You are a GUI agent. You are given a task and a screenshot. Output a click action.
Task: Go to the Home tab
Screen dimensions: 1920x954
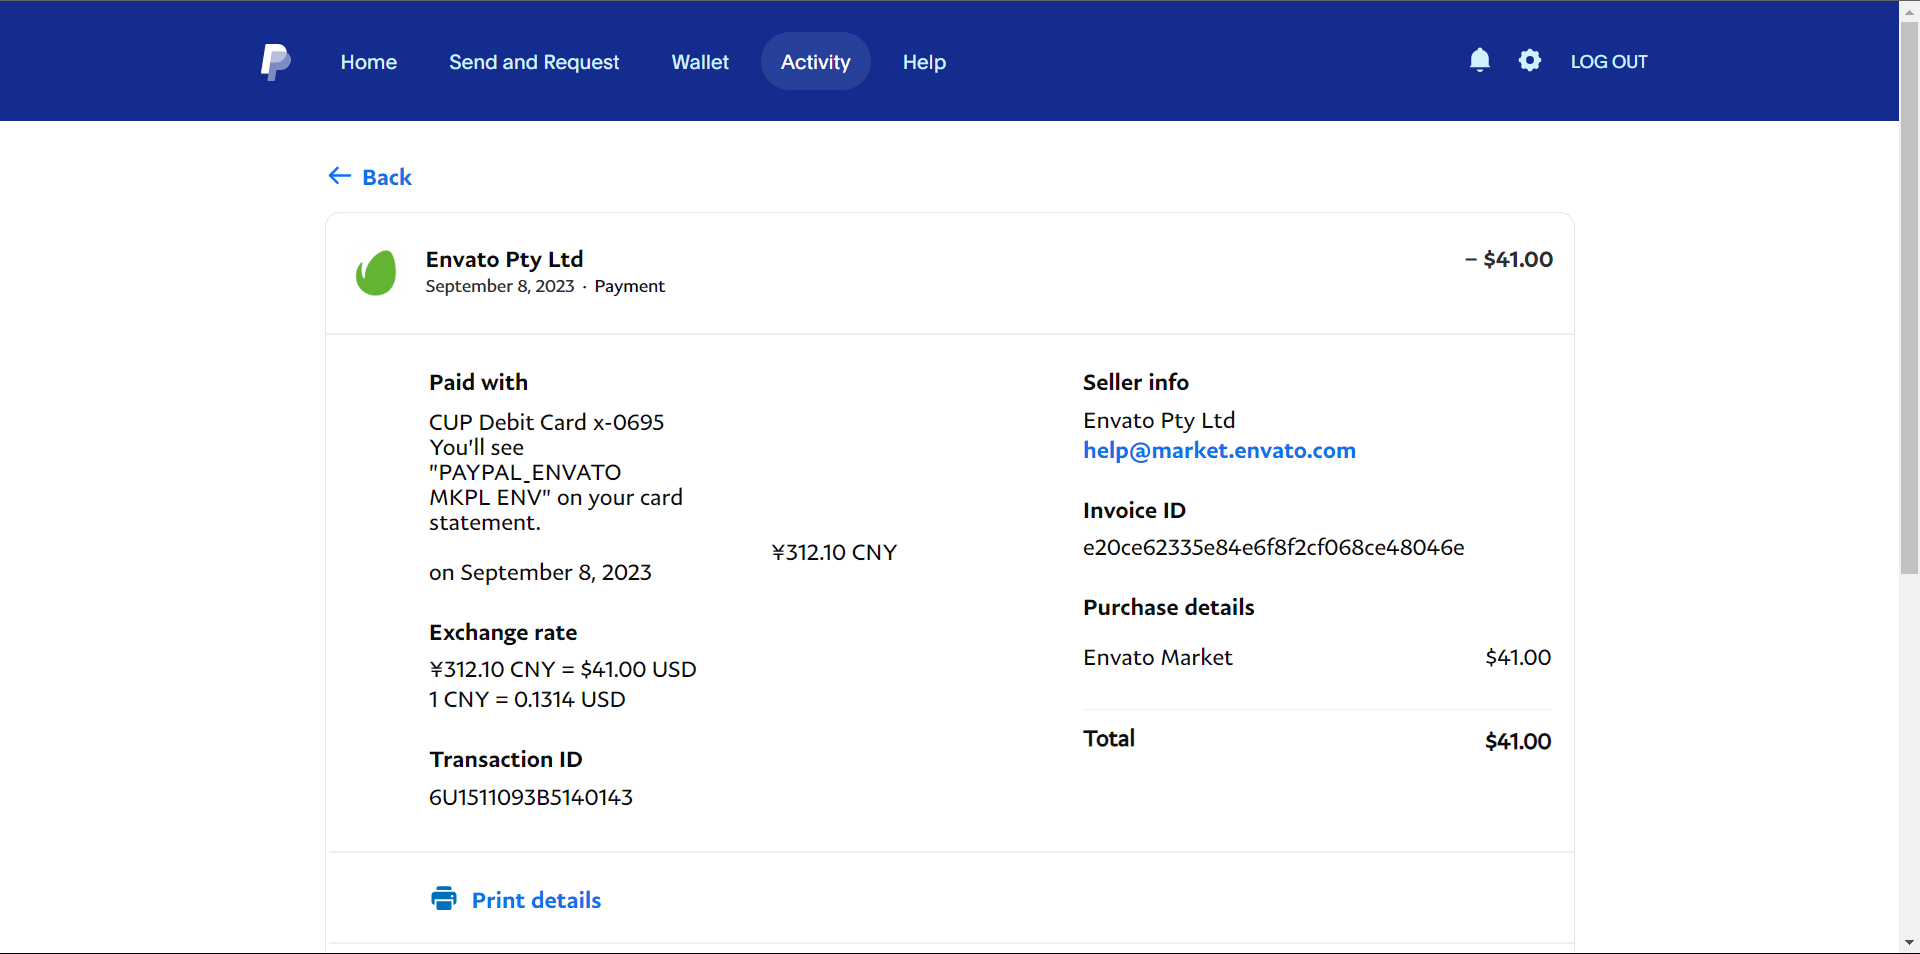368,62
